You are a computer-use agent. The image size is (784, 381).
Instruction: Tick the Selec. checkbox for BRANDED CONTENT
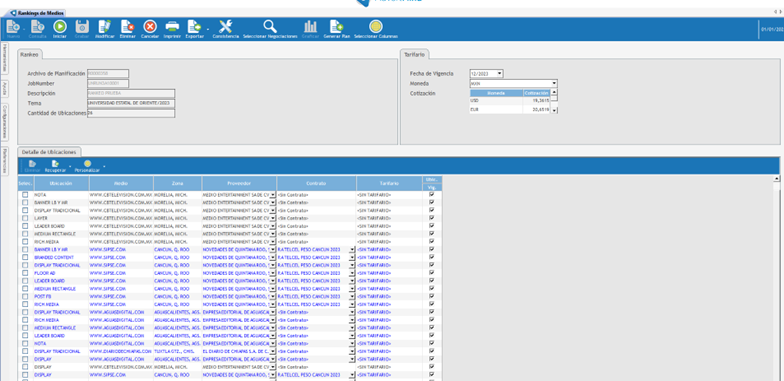coord(25,258)
